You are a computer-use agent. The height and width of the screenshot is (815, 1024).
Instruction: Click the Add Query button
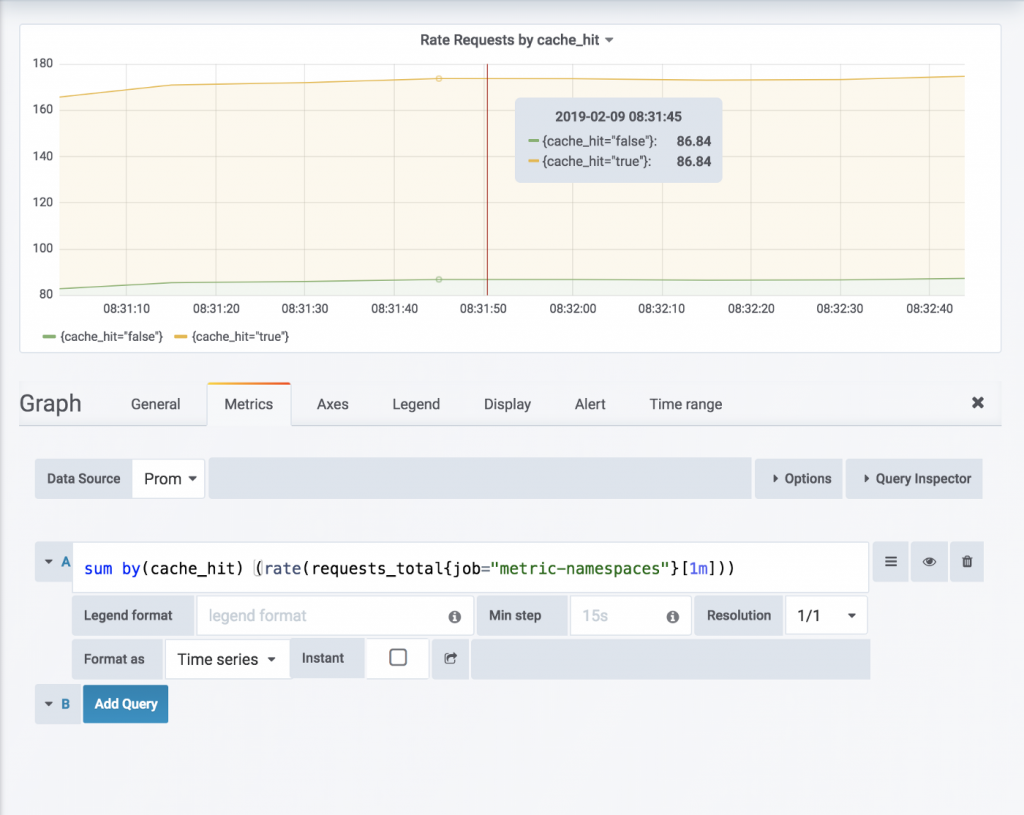click(126, 704)
